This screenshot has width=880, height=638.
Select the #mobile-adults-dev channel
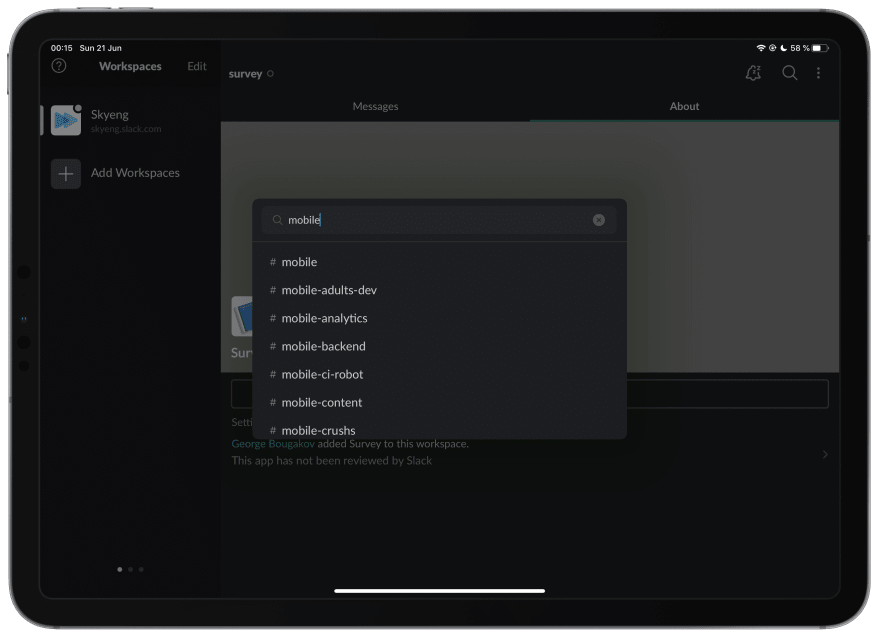click(x=439, y=290)
